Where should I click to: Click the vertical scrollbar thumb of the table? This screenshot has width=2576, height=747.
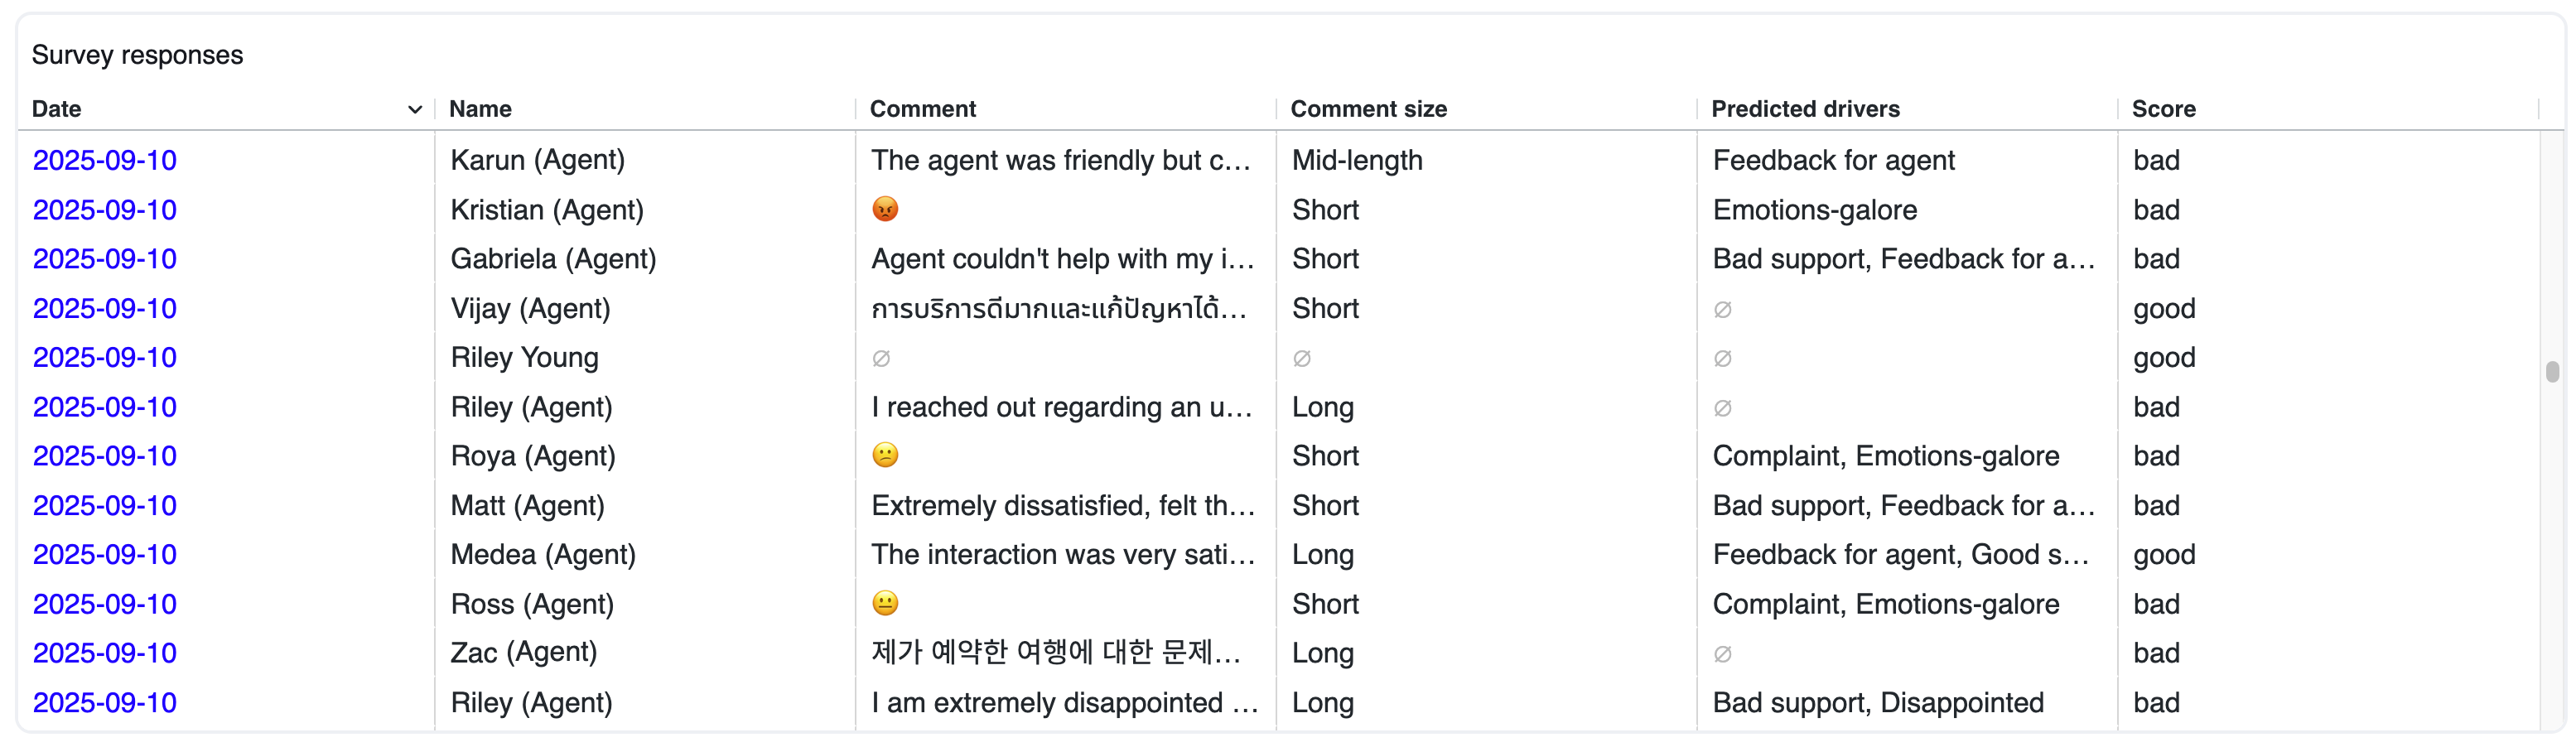click(2552, 371)
